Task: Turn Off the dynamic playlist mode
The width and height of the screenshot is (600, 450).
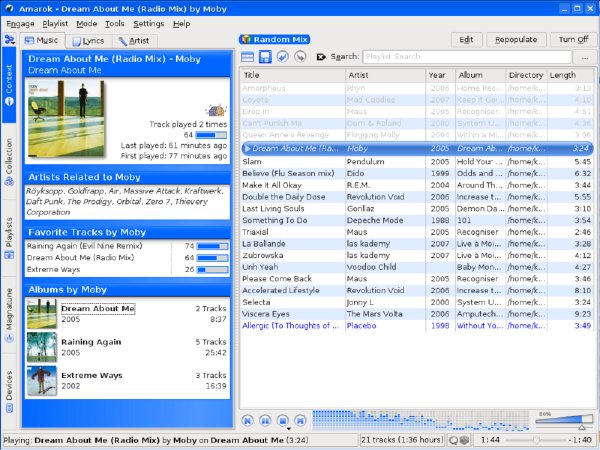Action: pos(573,39)
